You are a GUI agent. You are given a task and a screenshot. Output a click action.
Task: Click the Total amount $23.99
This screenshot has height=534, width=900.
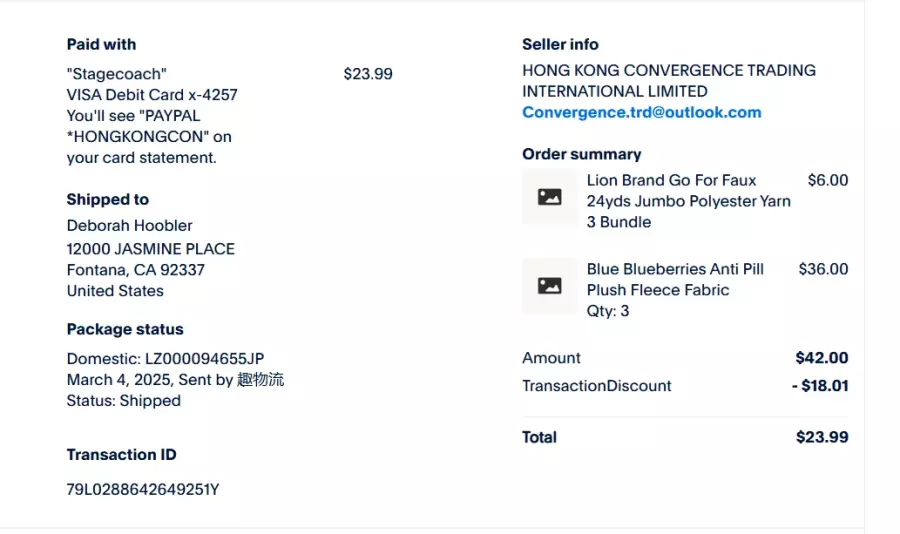(x=822, y=437)
